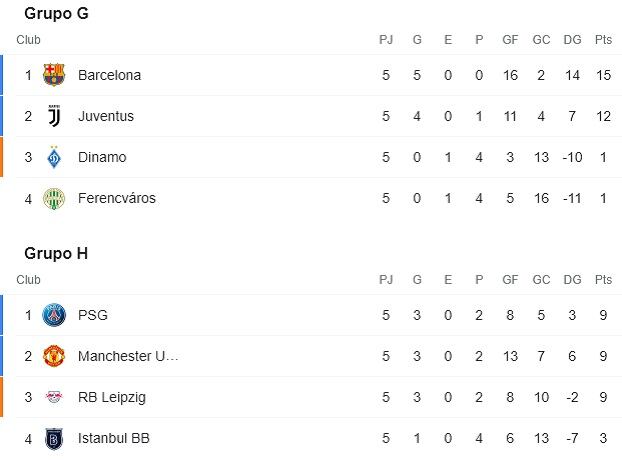Select the RB Leipzig team name
The width and height of the screenshot is (622, 460).
112,397
